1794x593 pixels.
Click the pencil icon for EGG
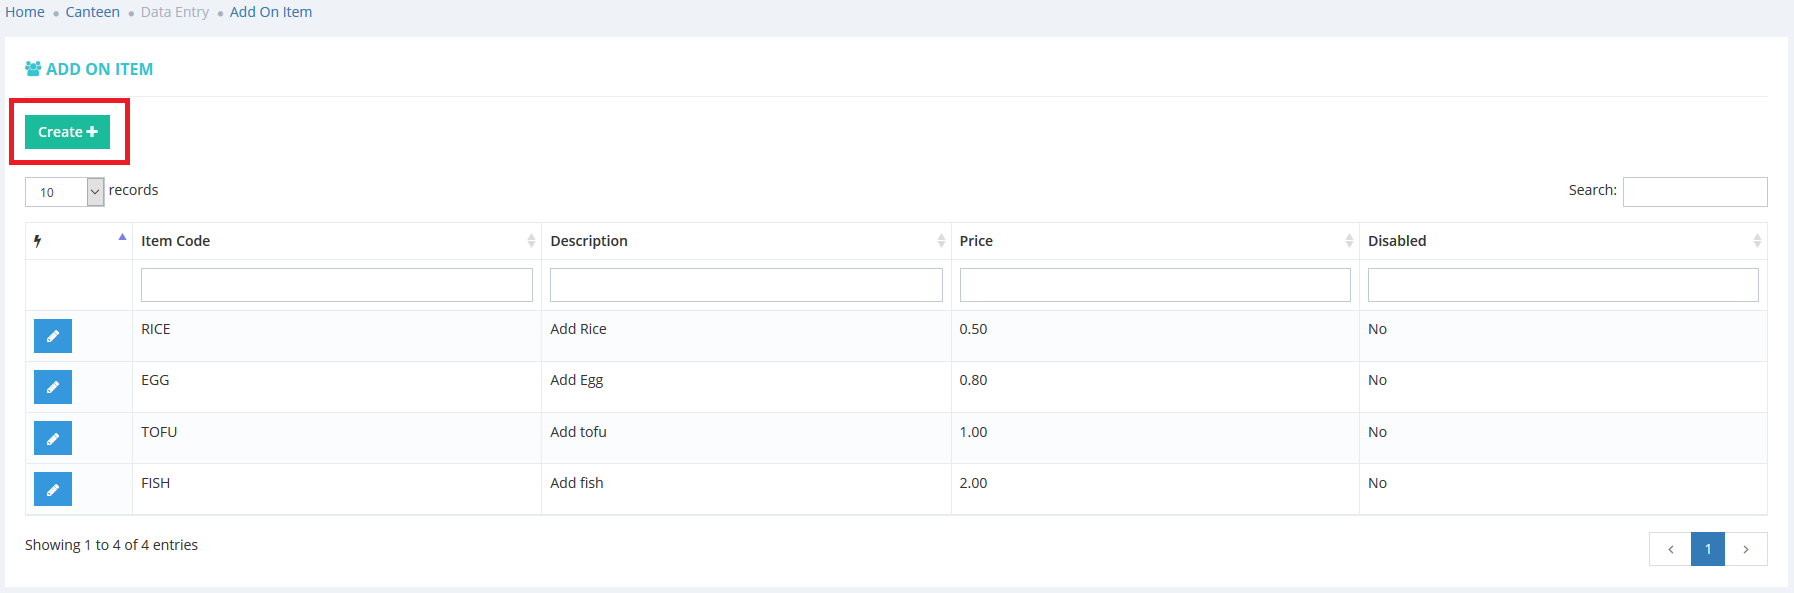tap(53, 387)
